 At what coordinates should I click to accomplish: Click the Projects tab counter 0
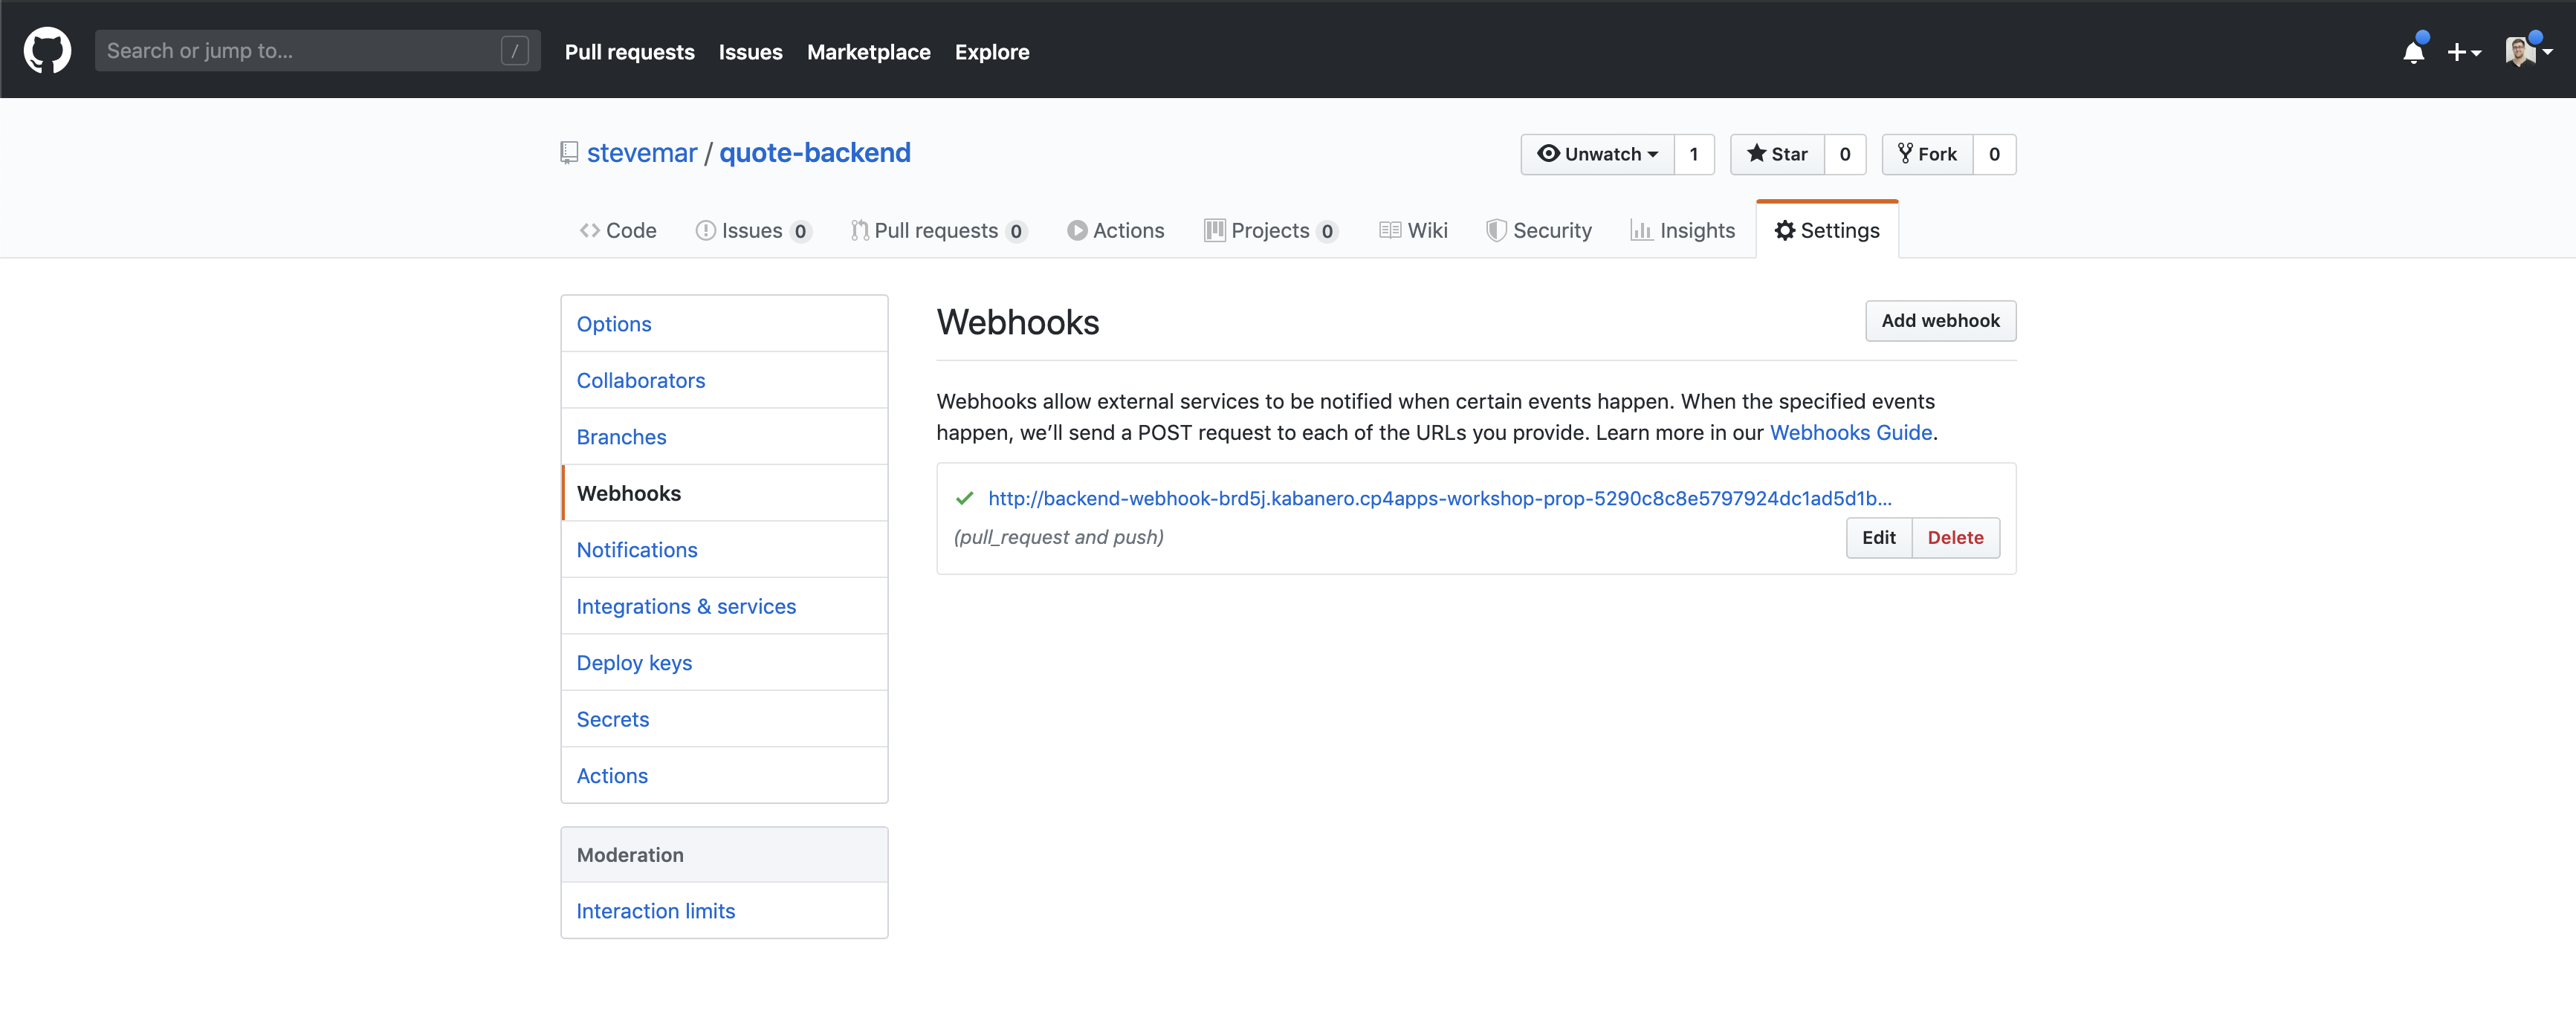1327,232
